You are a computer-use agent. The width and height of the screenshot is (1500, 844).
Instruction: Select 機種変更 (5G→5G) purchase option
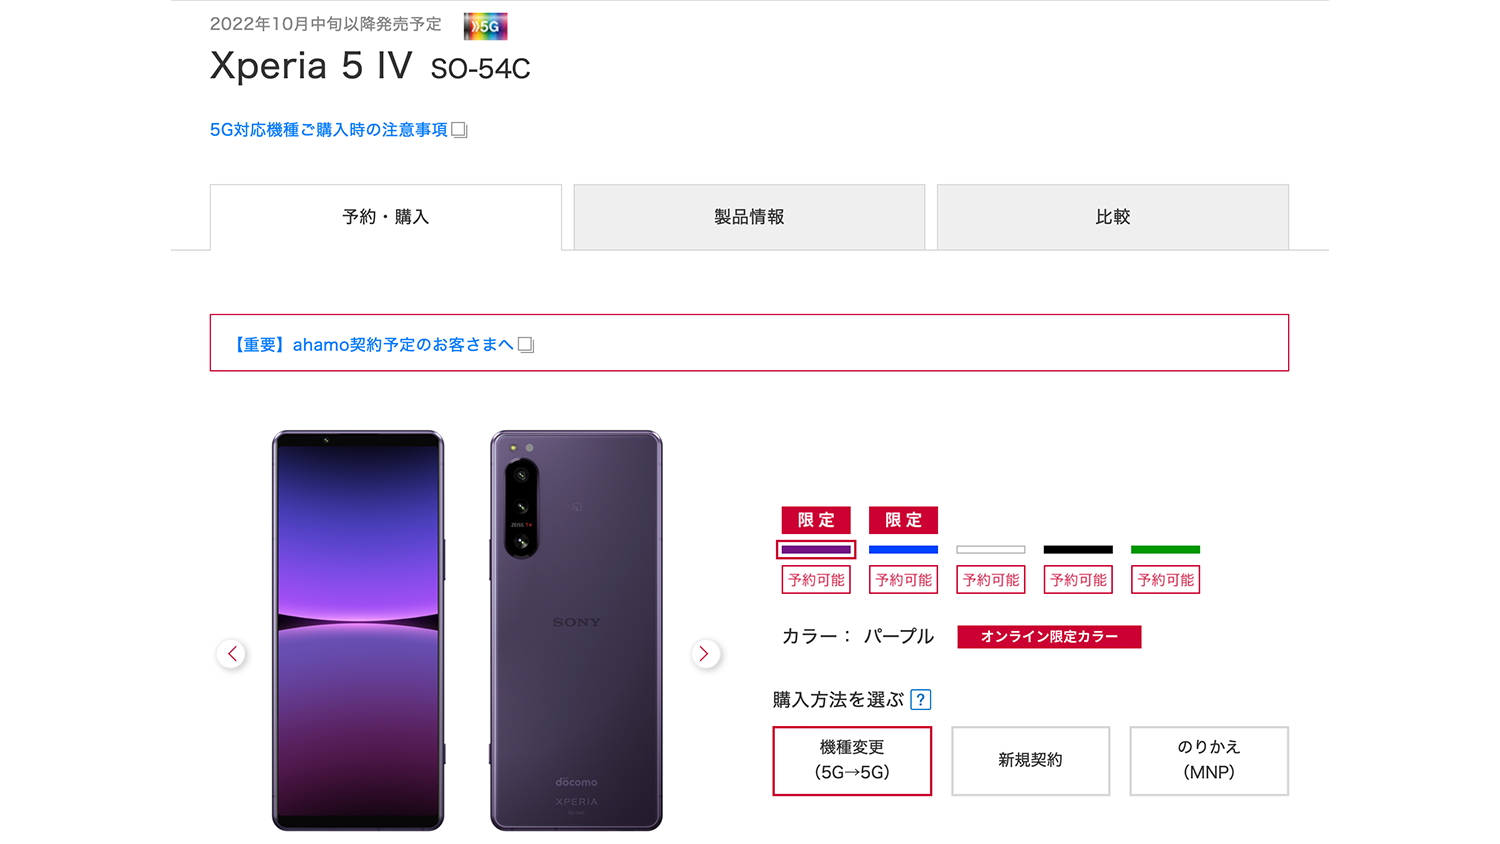852,761
